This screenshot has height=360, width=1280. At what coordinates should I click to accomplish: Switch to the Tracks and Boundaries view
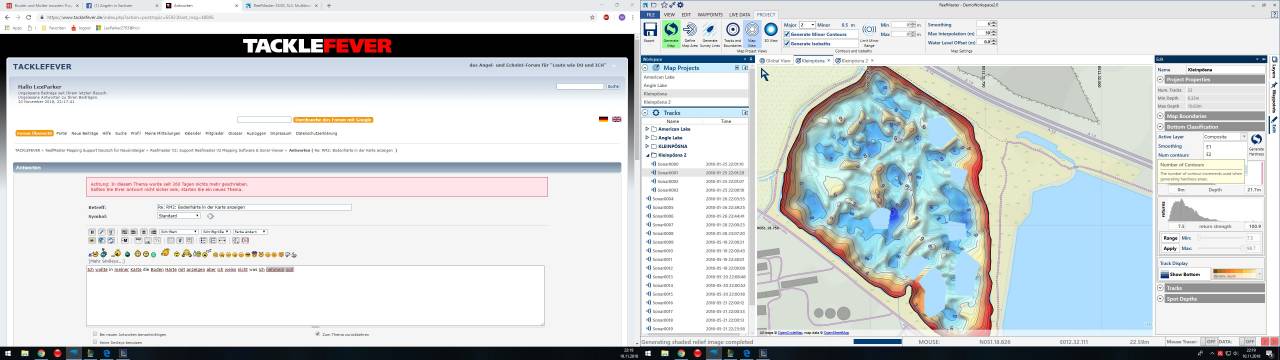click(x=733, y=34)
